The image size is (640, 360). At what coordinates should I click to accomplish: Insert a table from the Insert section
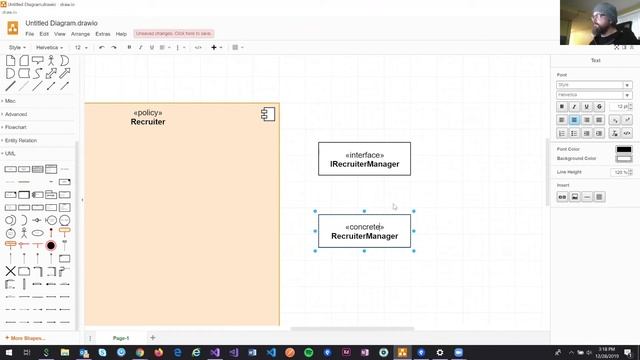tap(599, 197)
